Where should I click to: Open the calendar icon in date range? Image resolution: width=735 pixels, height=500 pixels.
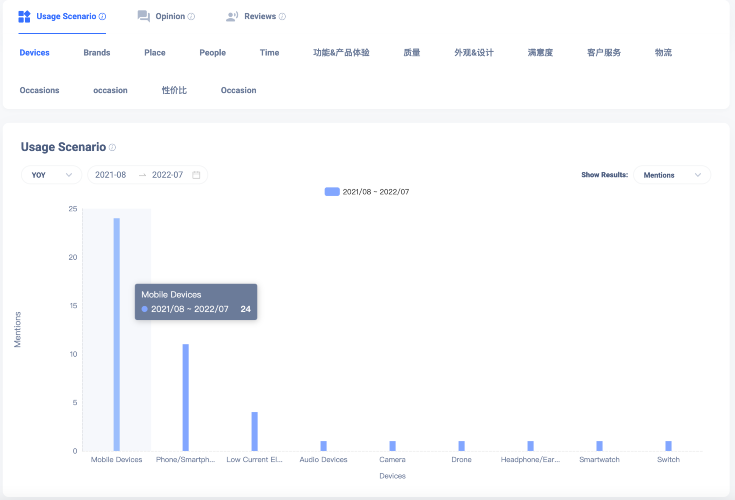tap(196, 175)
